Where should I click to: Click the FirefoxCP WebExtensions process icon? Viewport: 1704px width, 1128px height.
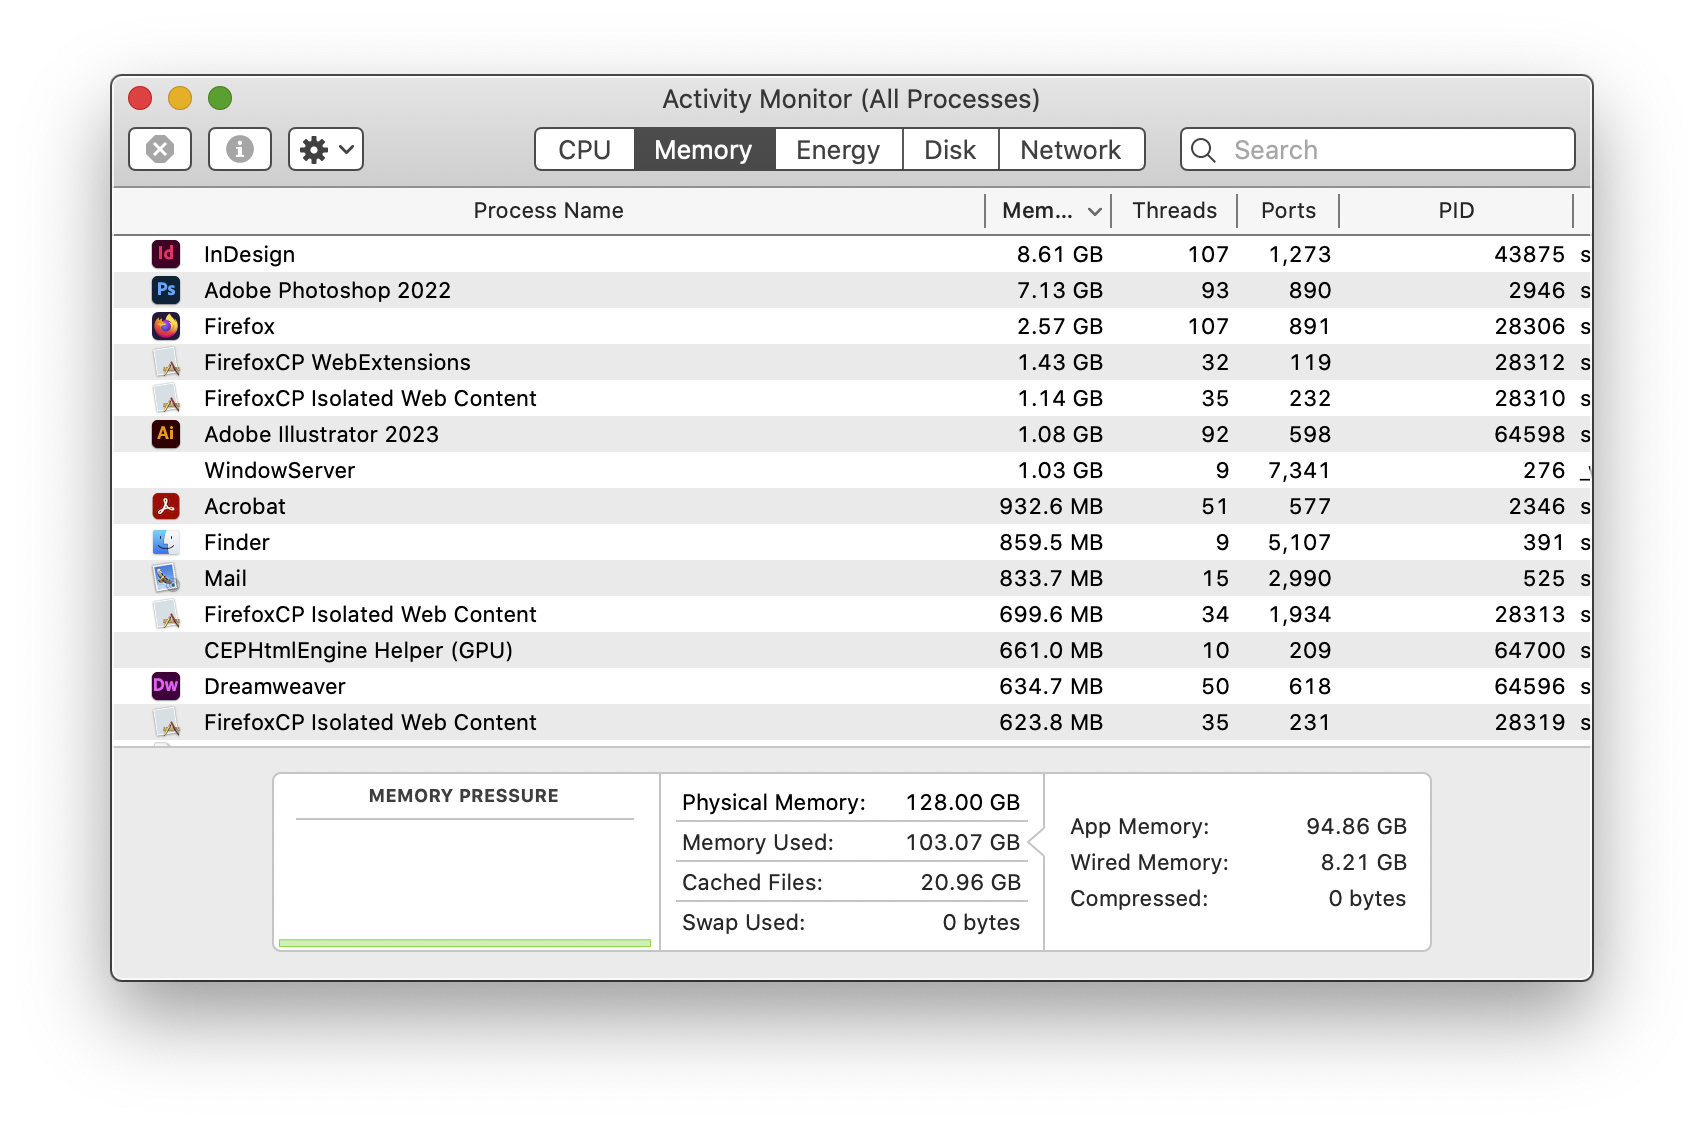point(166,362)
